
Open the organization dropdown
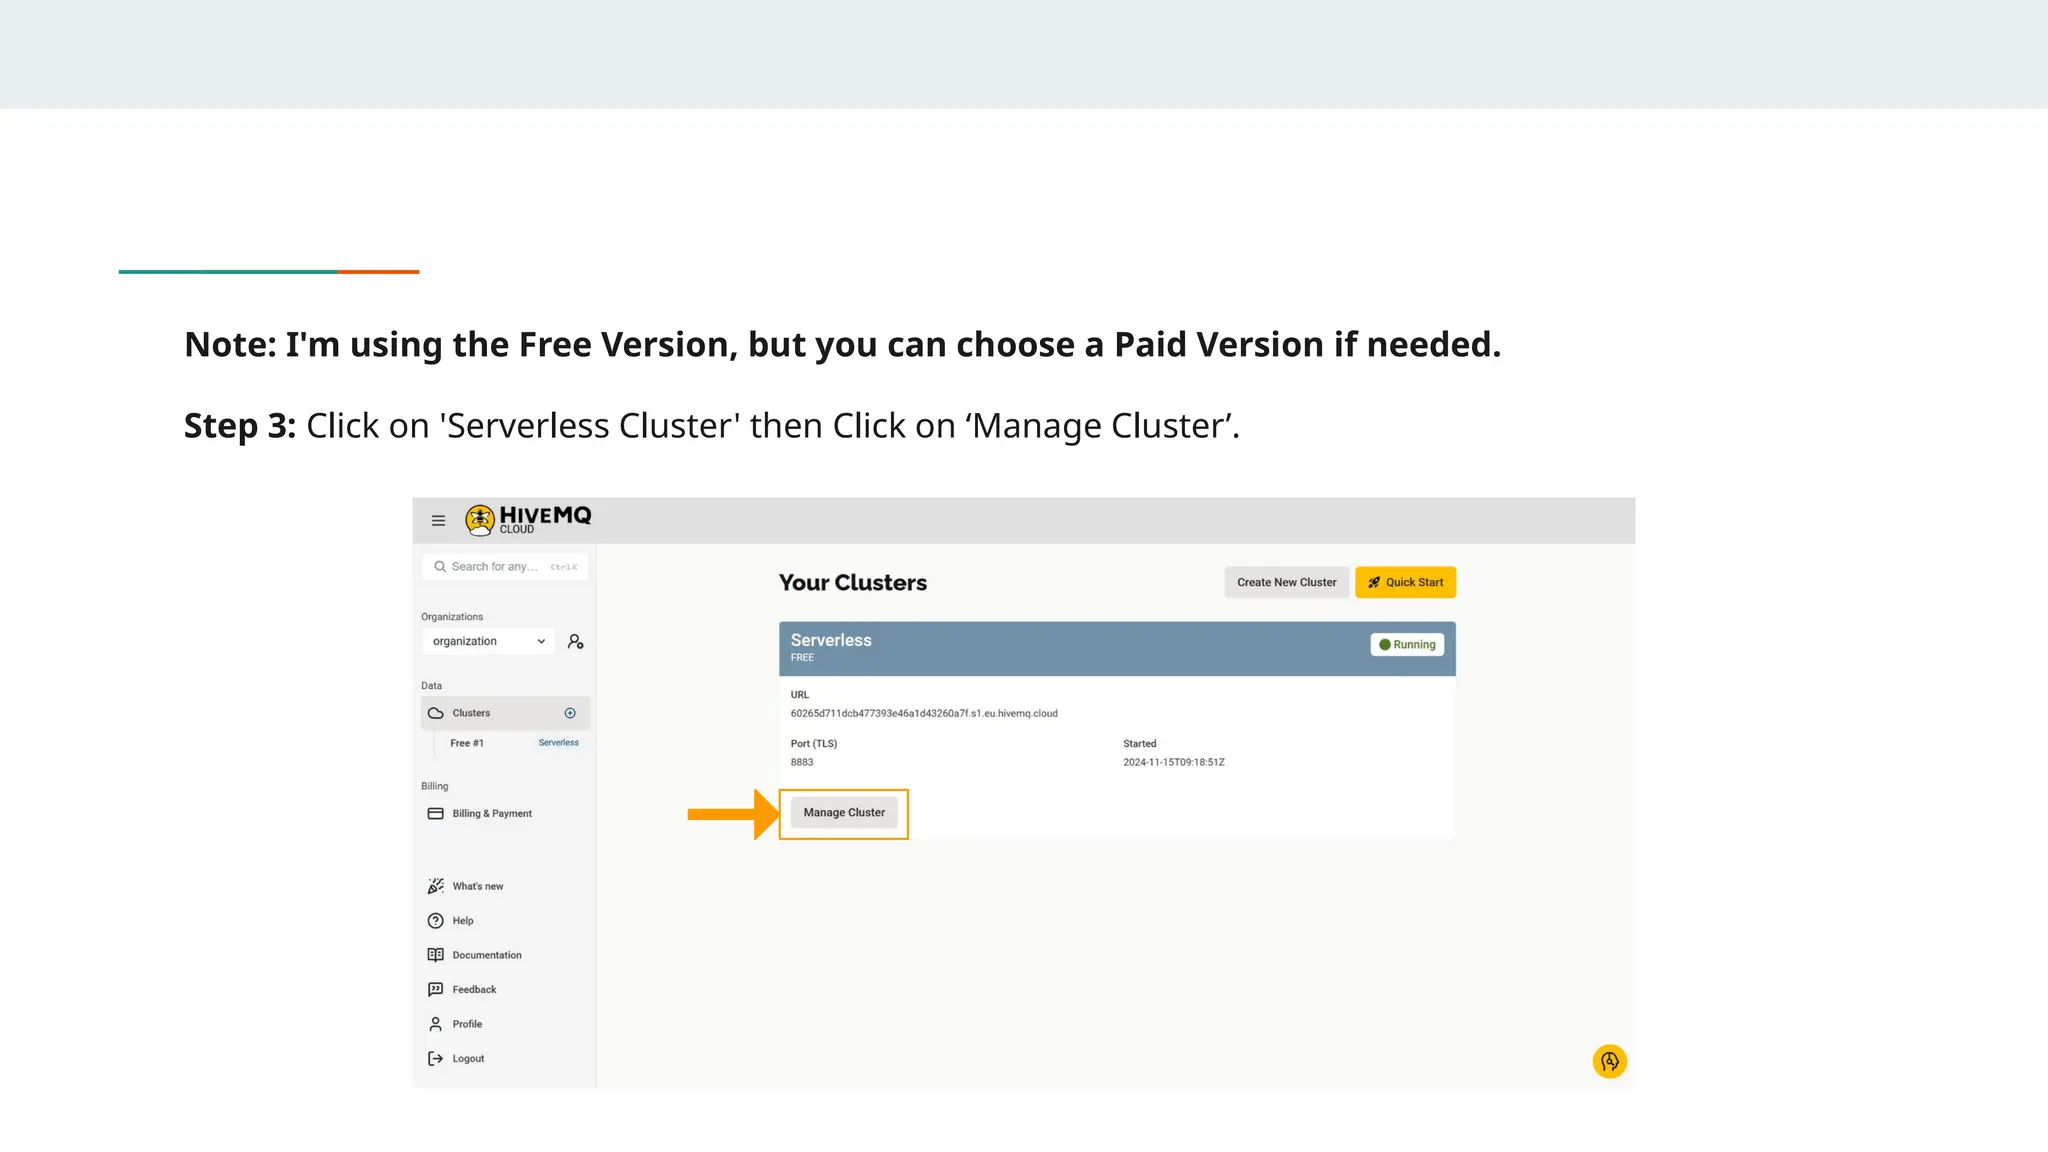click(487, 641)
